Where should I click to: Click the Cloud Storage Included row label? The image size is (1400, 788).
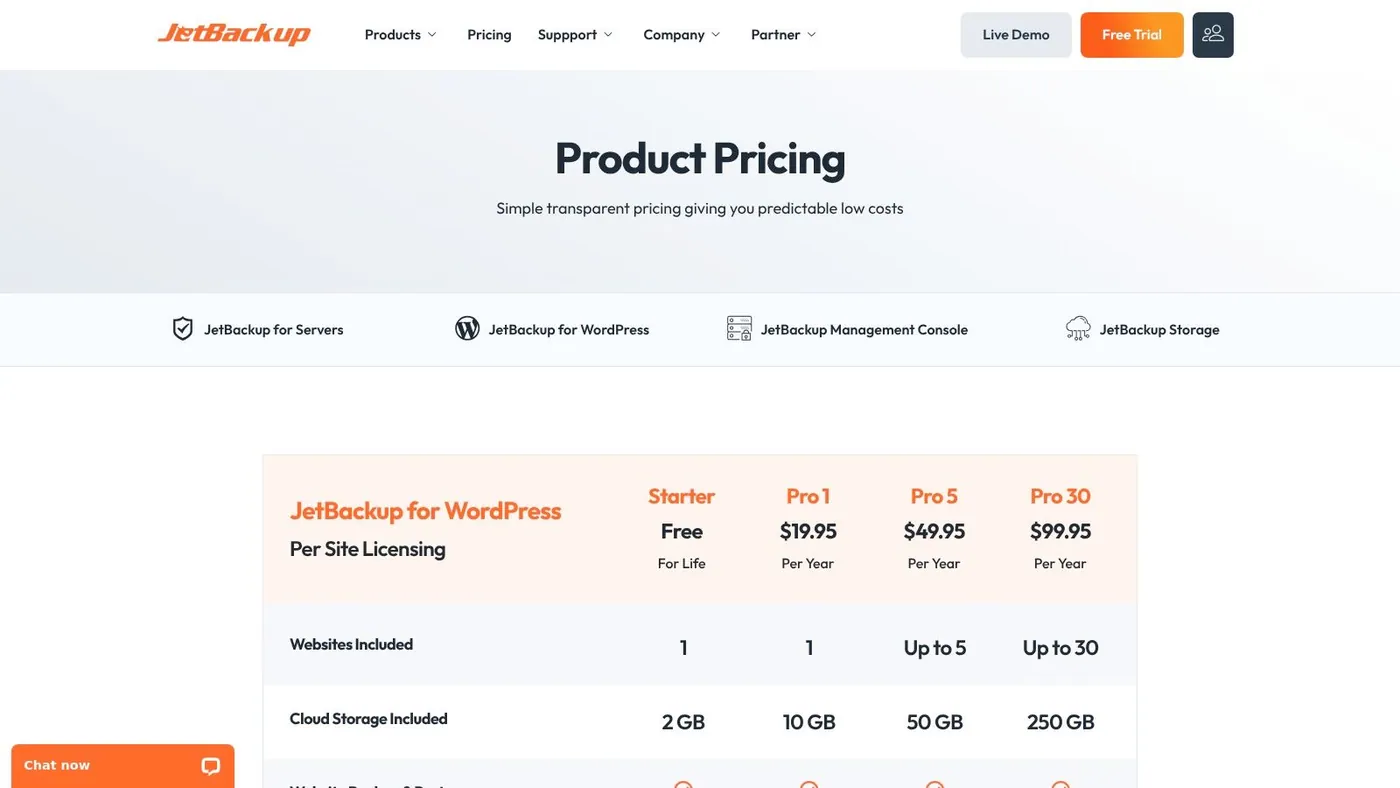[368, 719]
